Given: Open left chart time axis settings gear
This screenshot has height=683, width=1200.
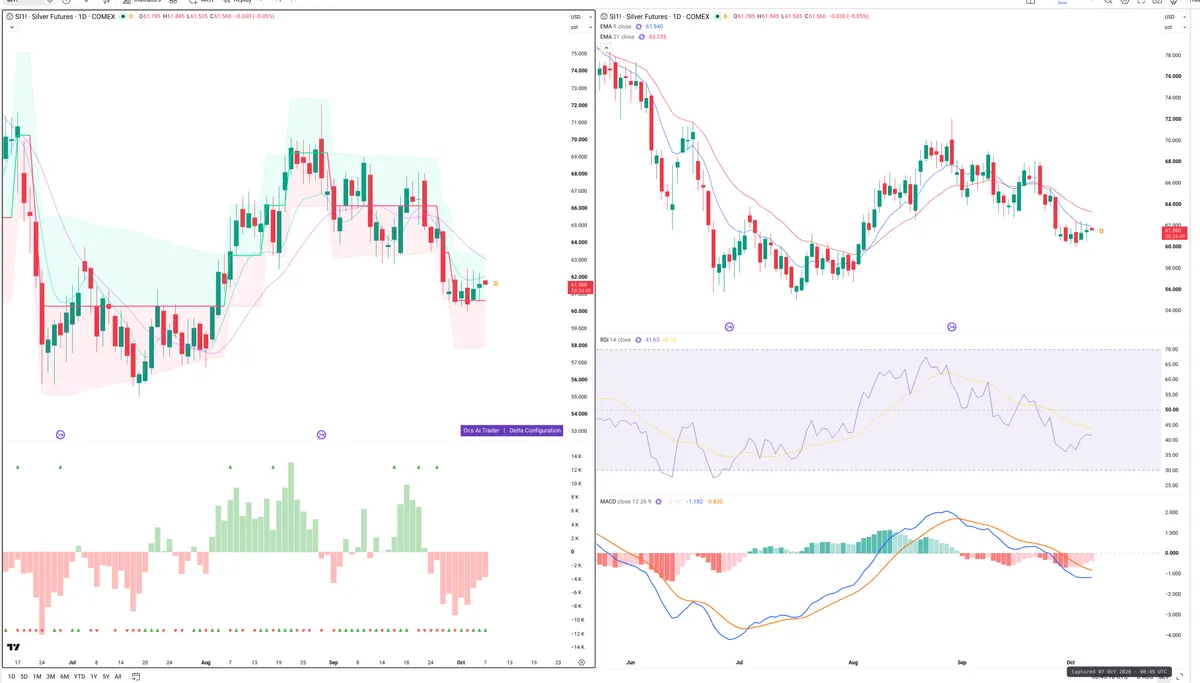Looking at the screenshot, I should 581,662.
